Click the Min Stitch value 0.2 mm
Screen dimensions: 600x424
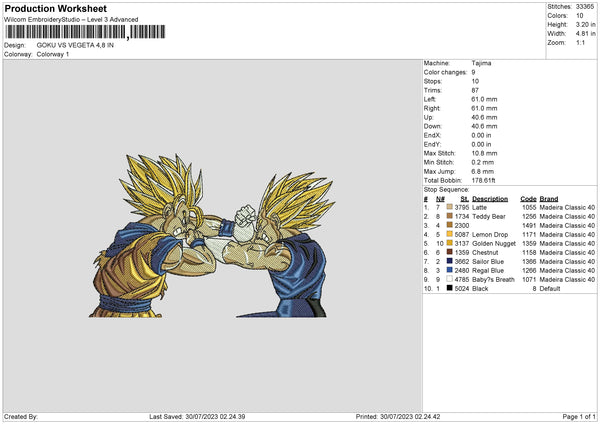483,162
